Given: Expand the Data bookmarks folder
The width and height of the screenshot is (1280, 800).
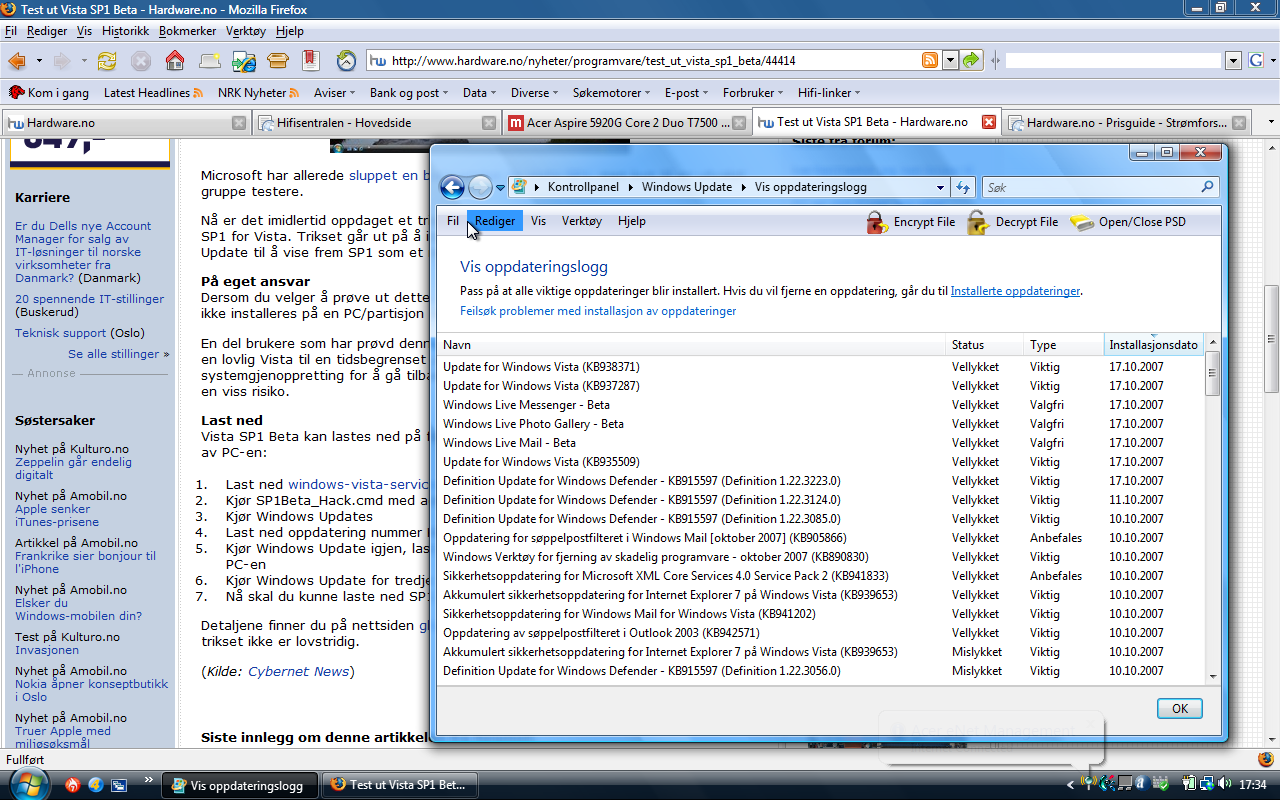Looking at the screenshot, I should 481,93.
